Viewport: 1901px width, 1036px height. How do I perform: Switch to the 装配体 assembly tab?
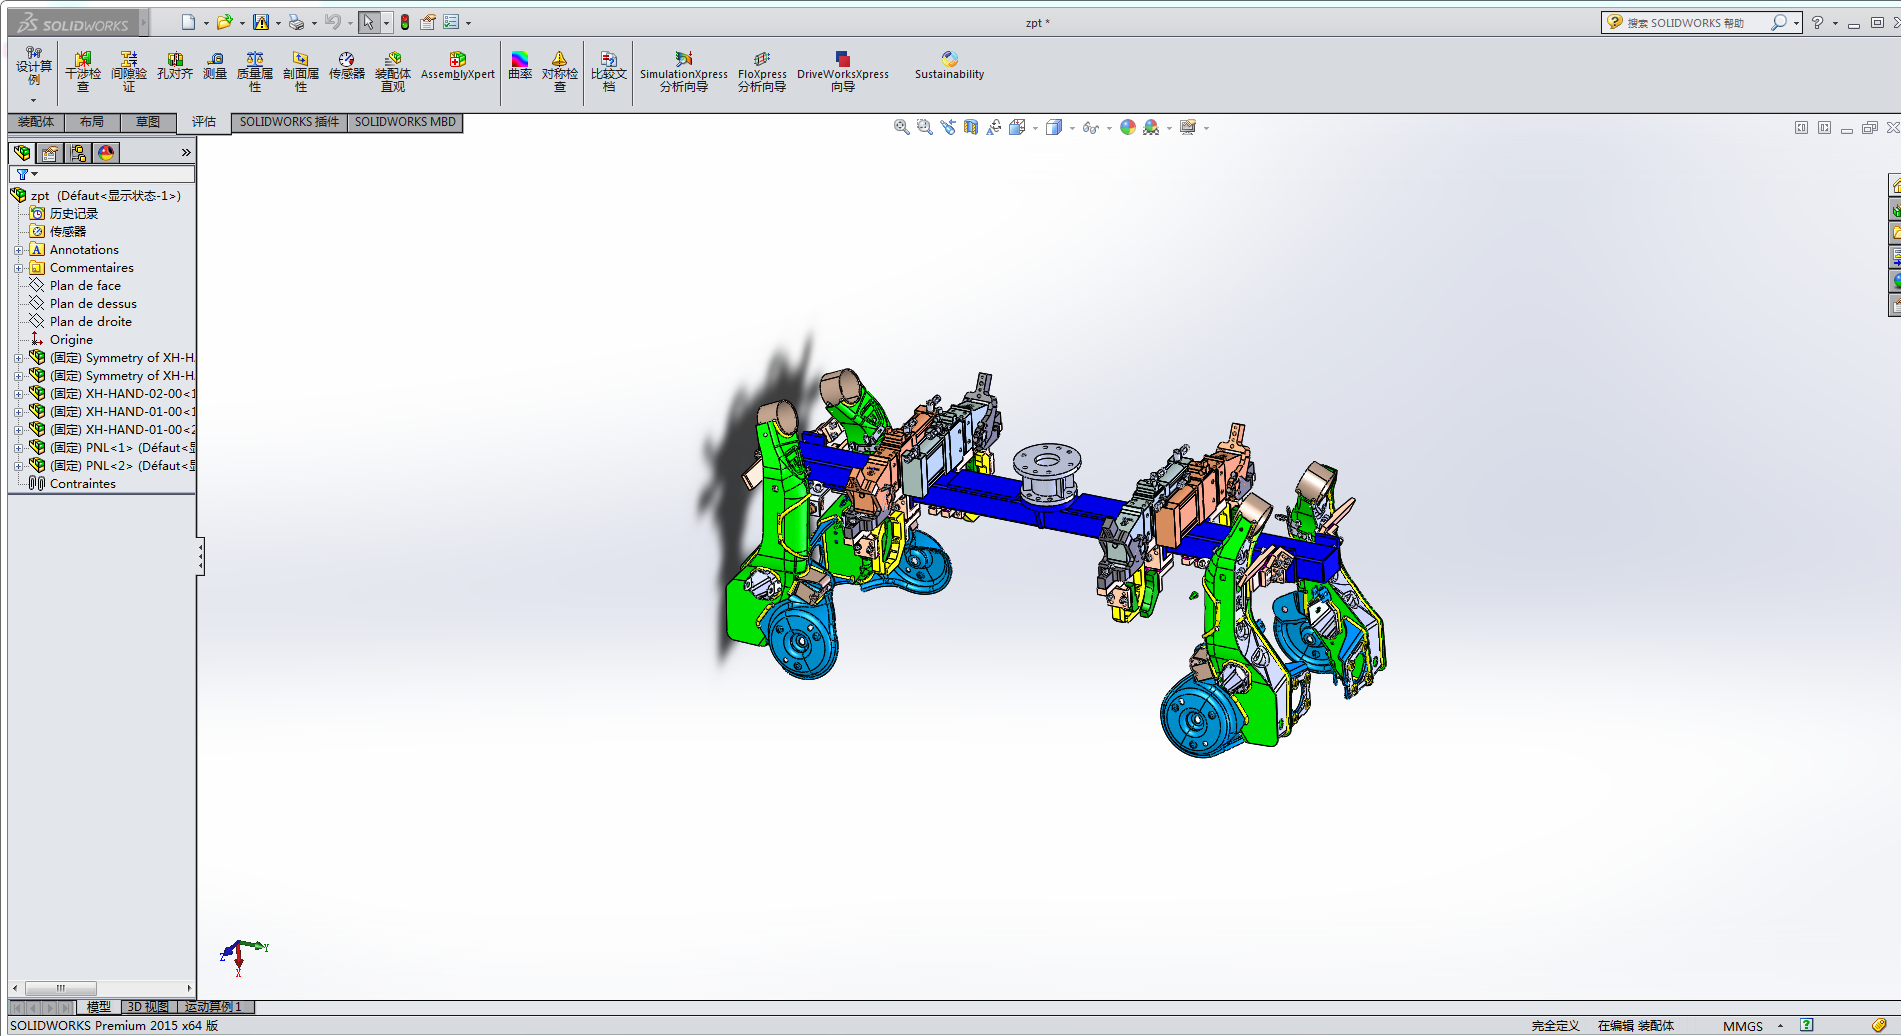click(x=36, y=122)
